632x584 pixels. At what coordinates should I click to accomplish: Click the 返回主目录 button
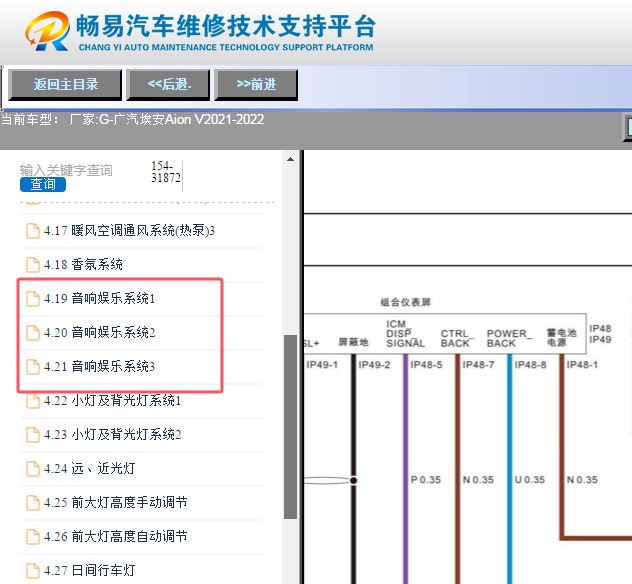click(x=65, y=85)
